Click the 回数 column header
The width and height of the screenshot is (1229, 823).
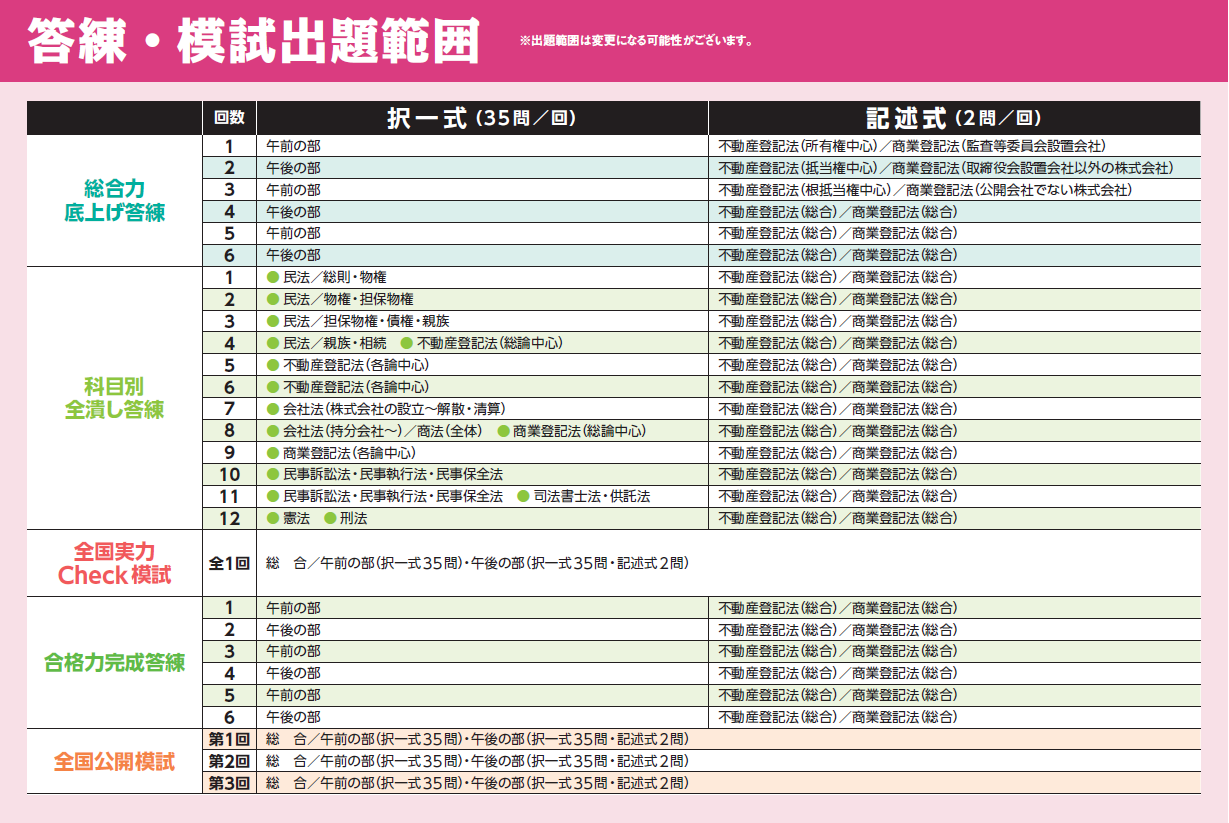(229, 118)
